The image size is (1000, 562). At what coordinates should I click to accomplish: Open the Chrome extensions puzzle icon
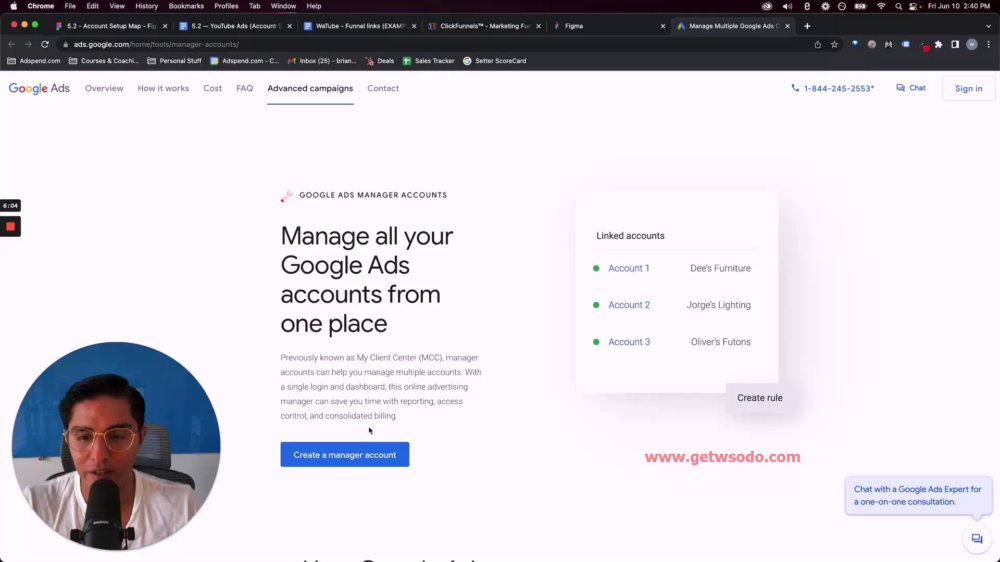(939, 45)
